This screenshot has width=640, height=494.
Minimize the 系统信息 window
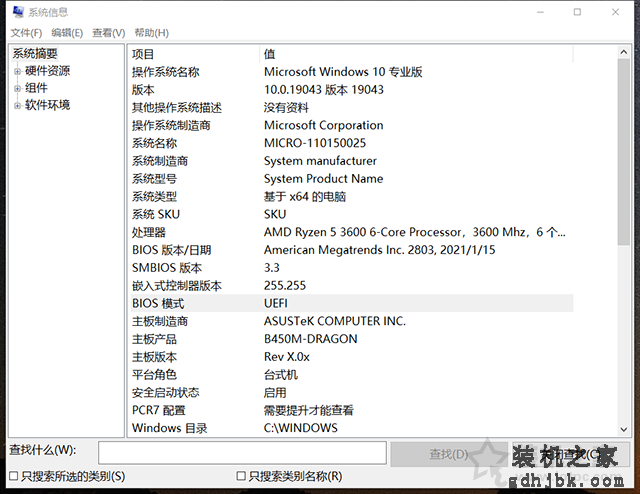(540, 12)
